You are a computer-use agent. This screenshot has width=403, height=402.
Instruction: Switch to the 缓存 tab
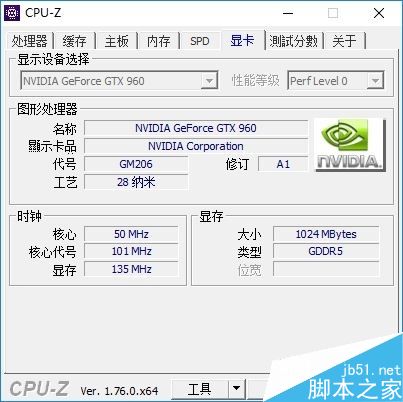tap(74, 41)
